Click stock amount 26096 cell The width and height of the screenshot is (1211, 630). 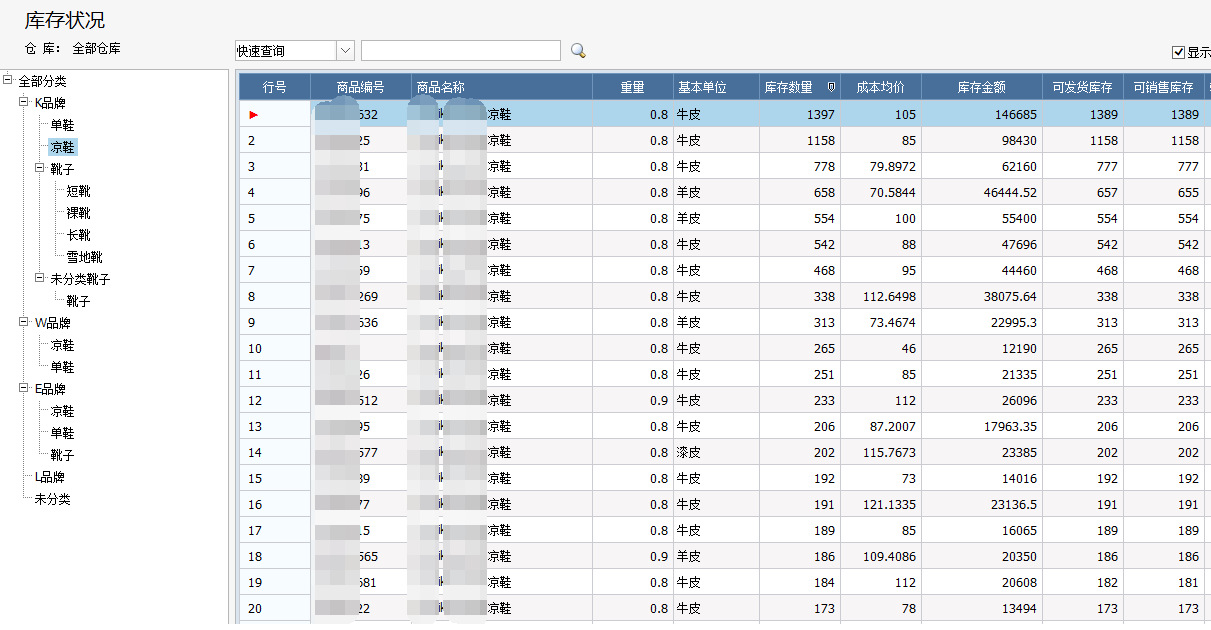981,401
